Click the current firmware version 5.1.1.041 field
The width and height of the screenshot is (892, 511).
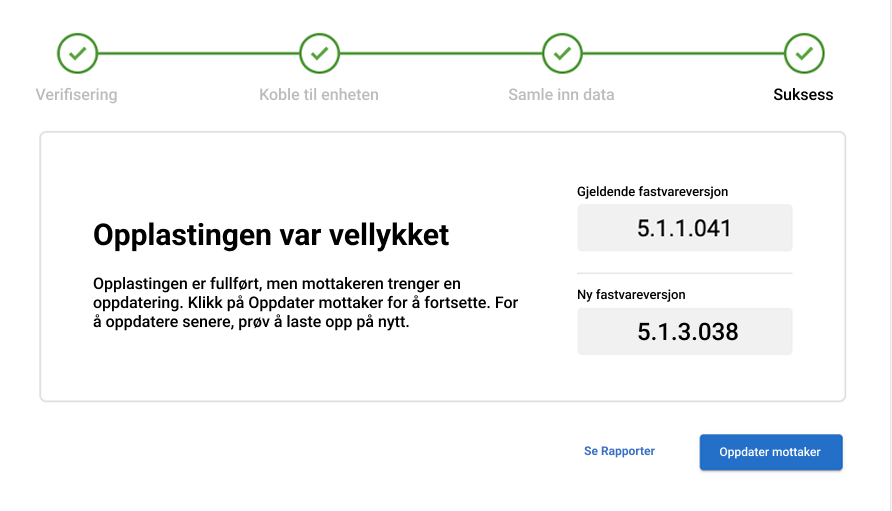(684, 228)
